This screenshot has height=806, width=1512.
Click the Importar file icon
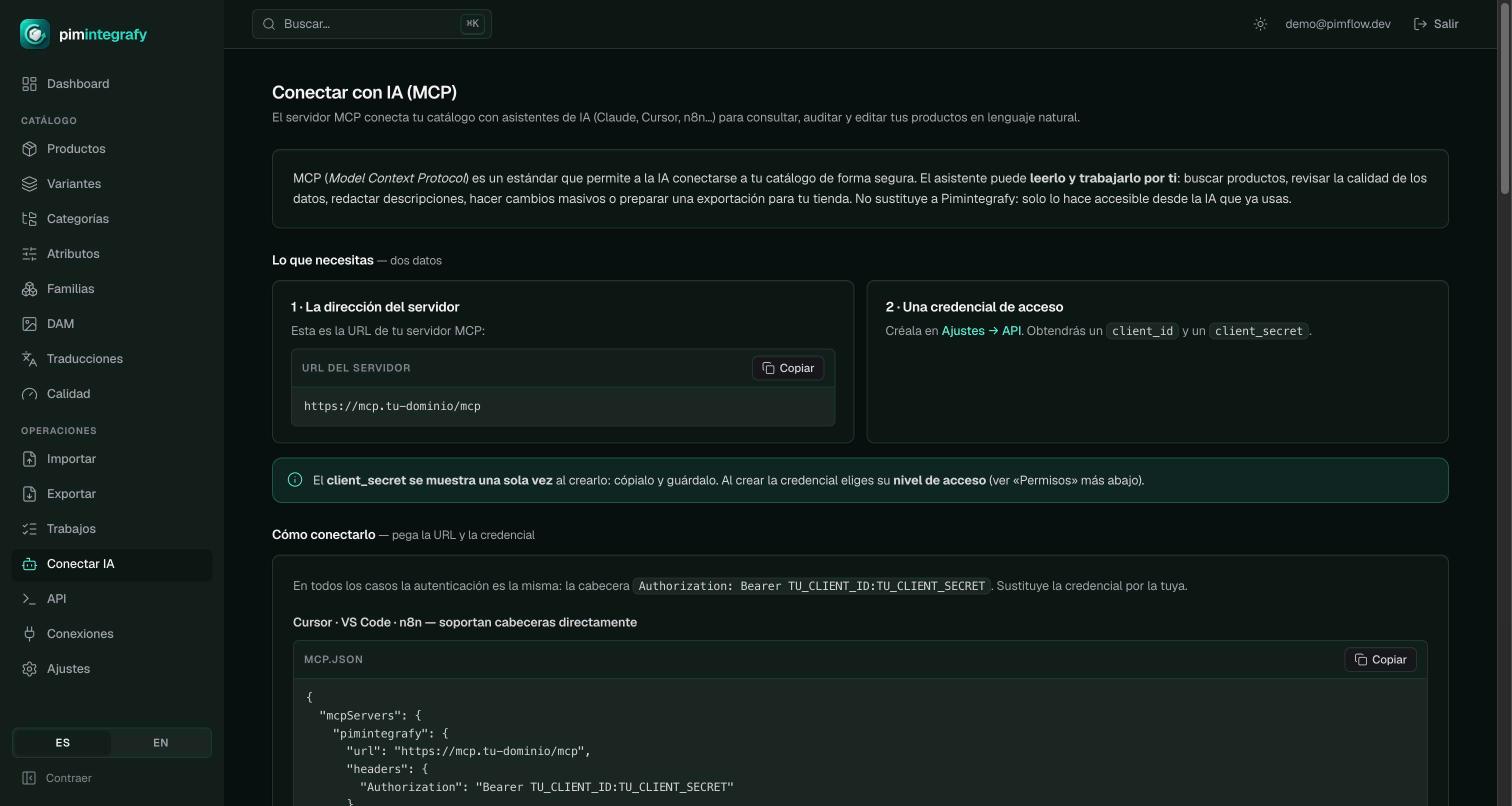29,459
